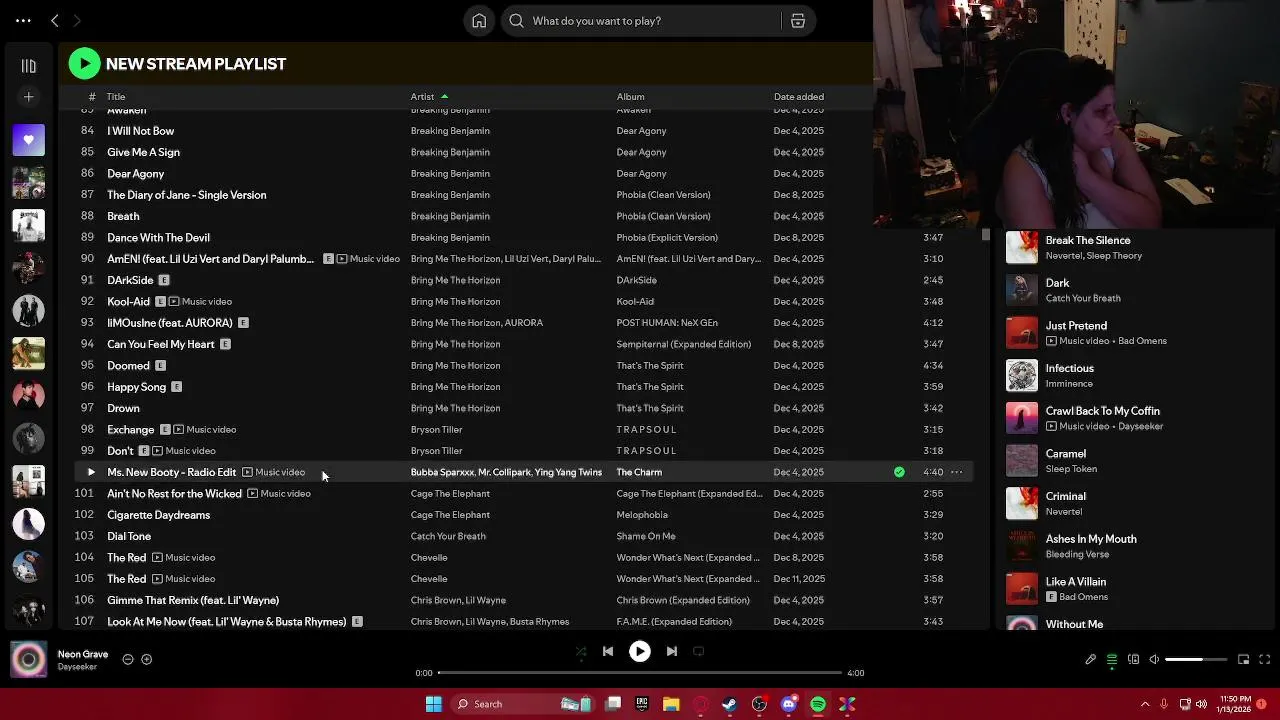
Task: Skip to the next track
Action: tap(672, 651)
